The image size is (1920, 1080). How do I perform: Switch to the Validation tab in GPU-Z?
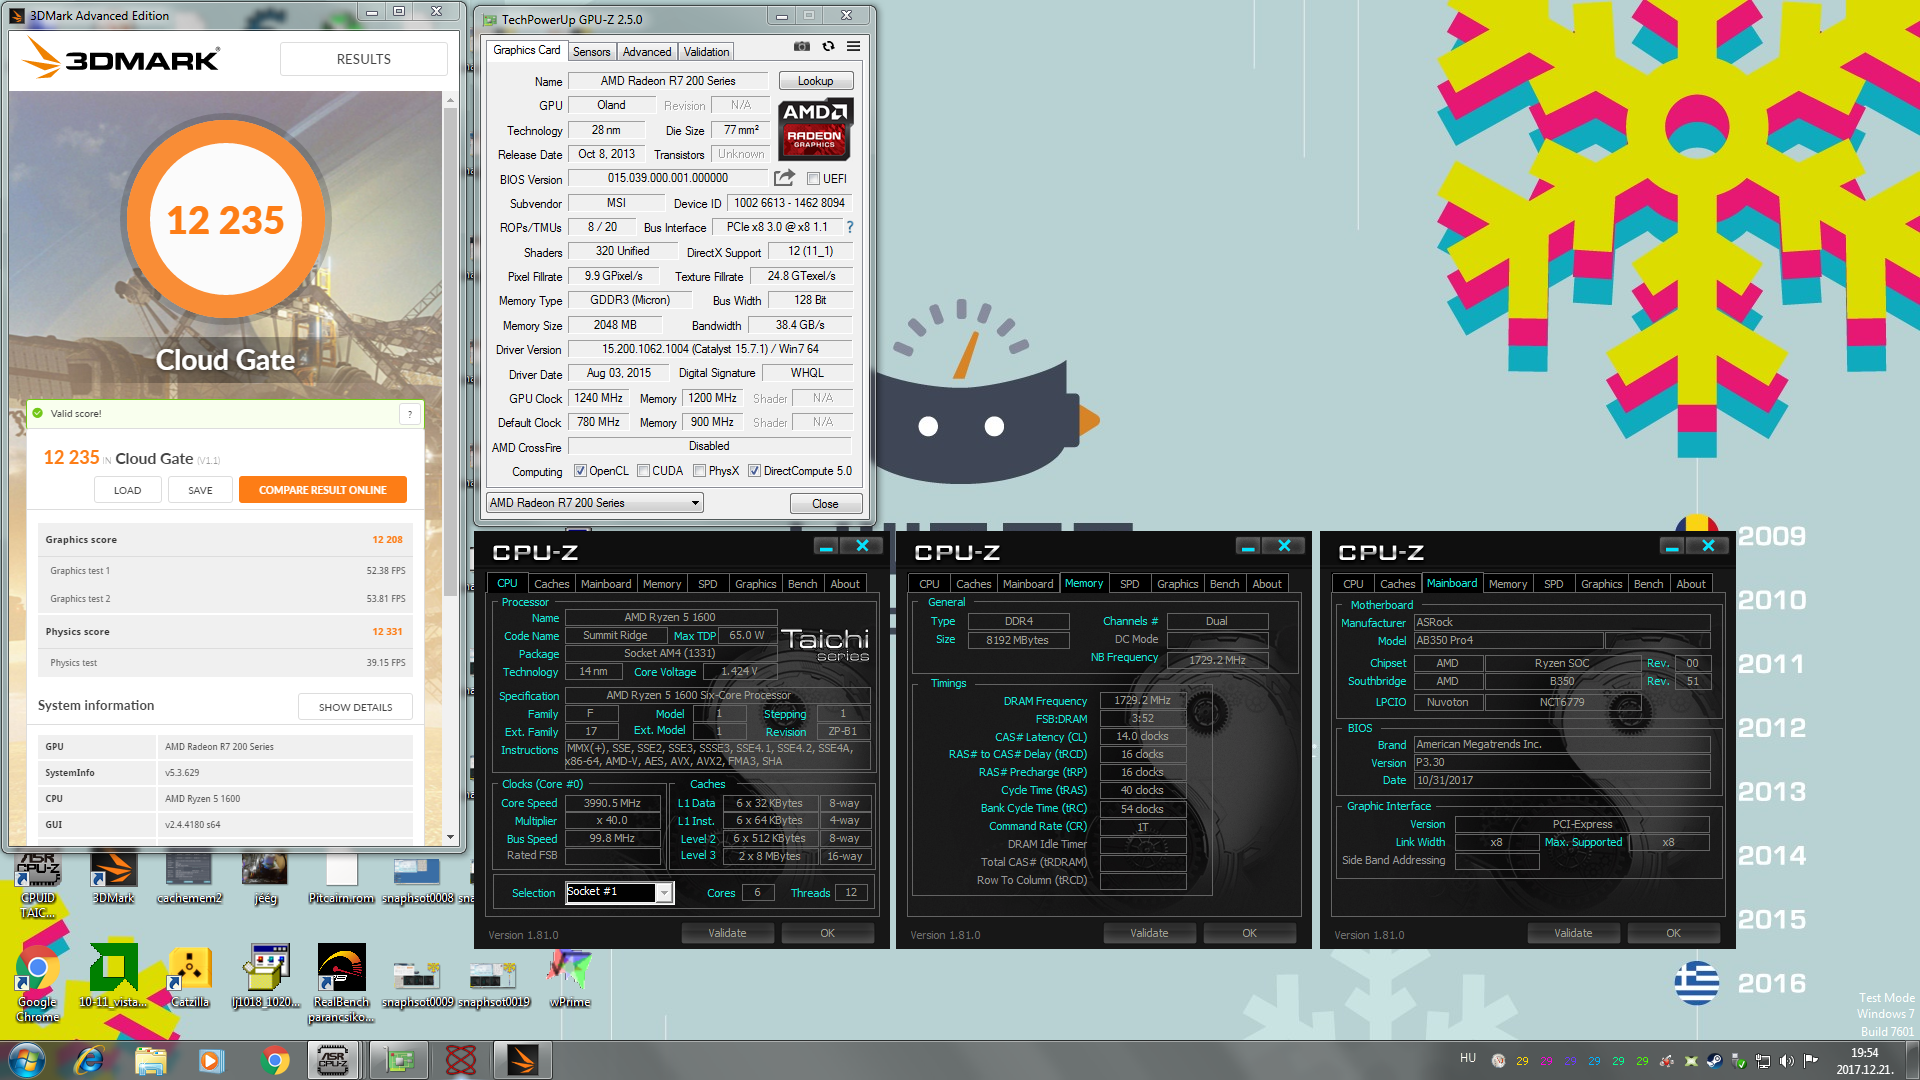706,52
